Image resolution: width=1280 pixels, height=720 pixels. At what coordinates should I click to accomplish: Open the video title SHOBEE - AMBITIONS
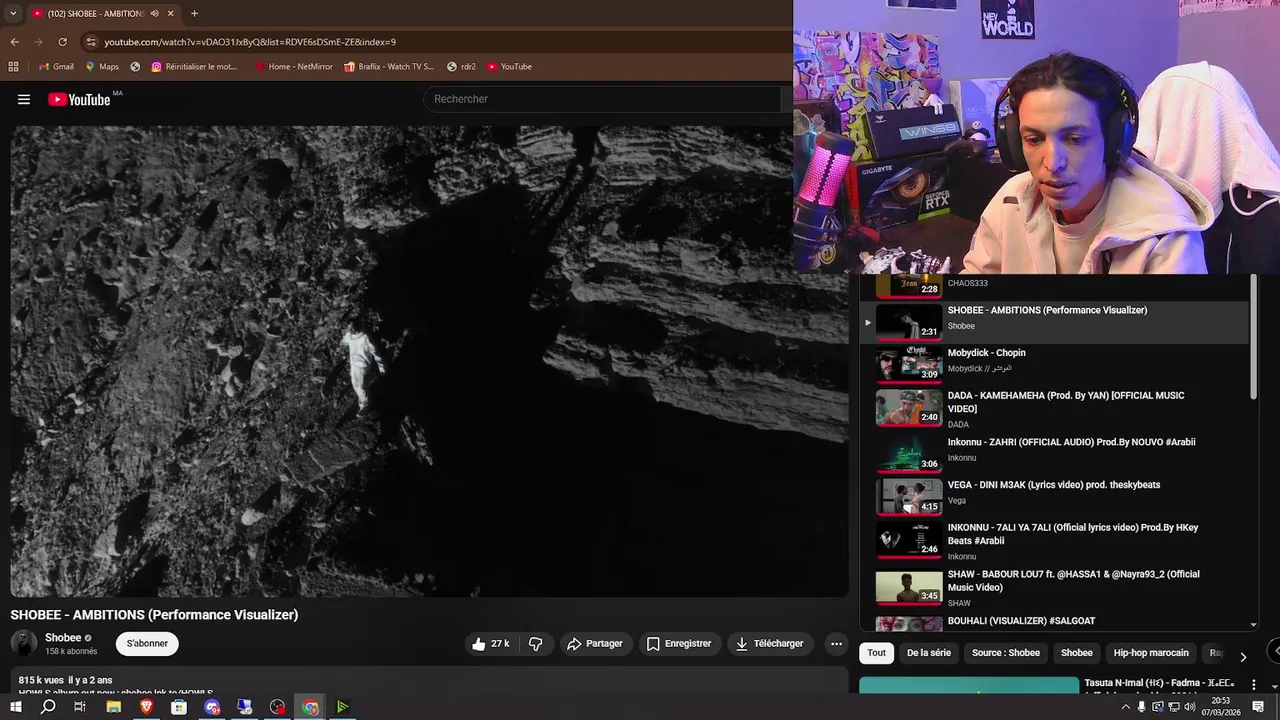tap(154, 615)
